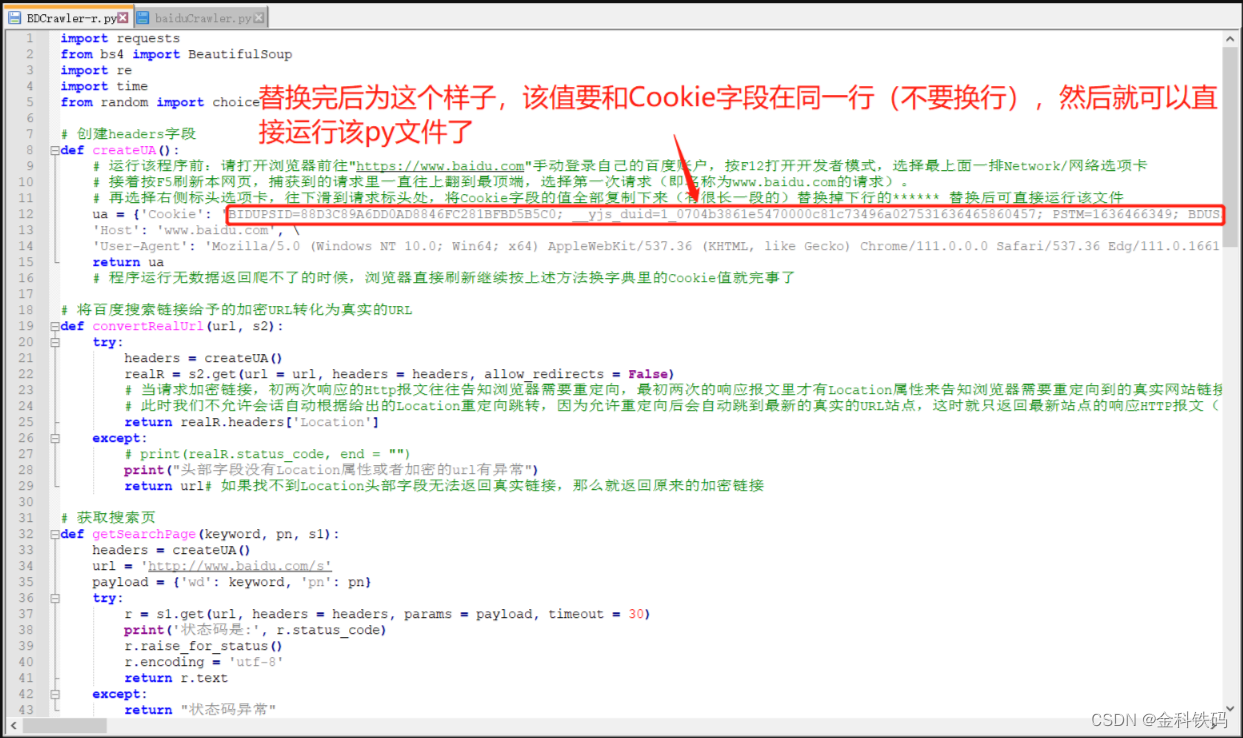The height and width of the screenshot is (738, 1243).
Task: Collapse the convertRealUrl function fold marker
Action: tap(53, 326)
